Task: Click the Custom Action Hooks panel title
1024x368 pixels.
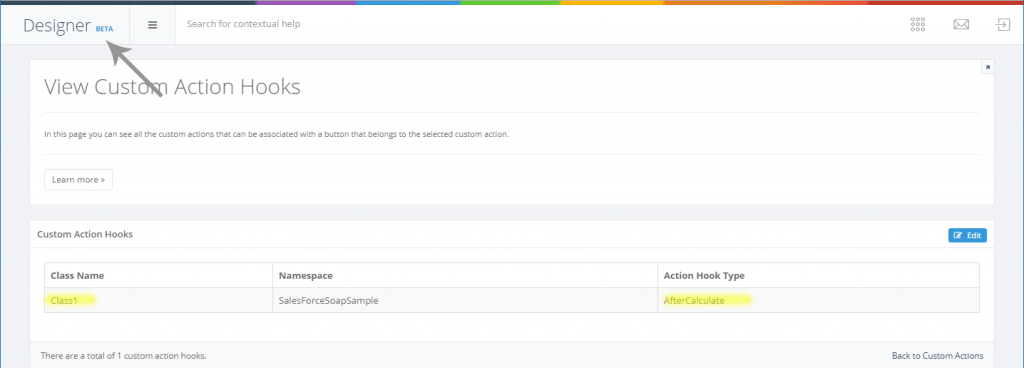Action: coord(85,234)
